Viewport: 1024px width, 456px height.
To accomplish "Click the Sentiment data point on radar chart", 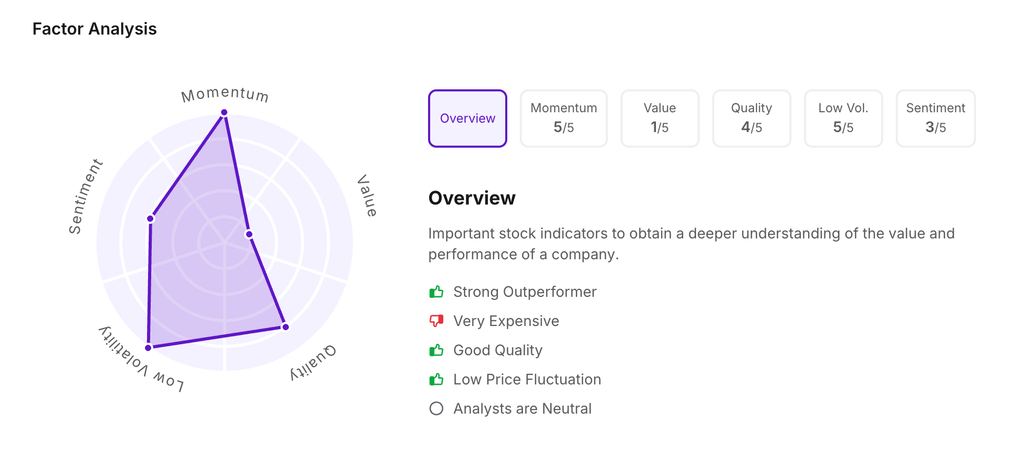I will [x=151, y=218].
